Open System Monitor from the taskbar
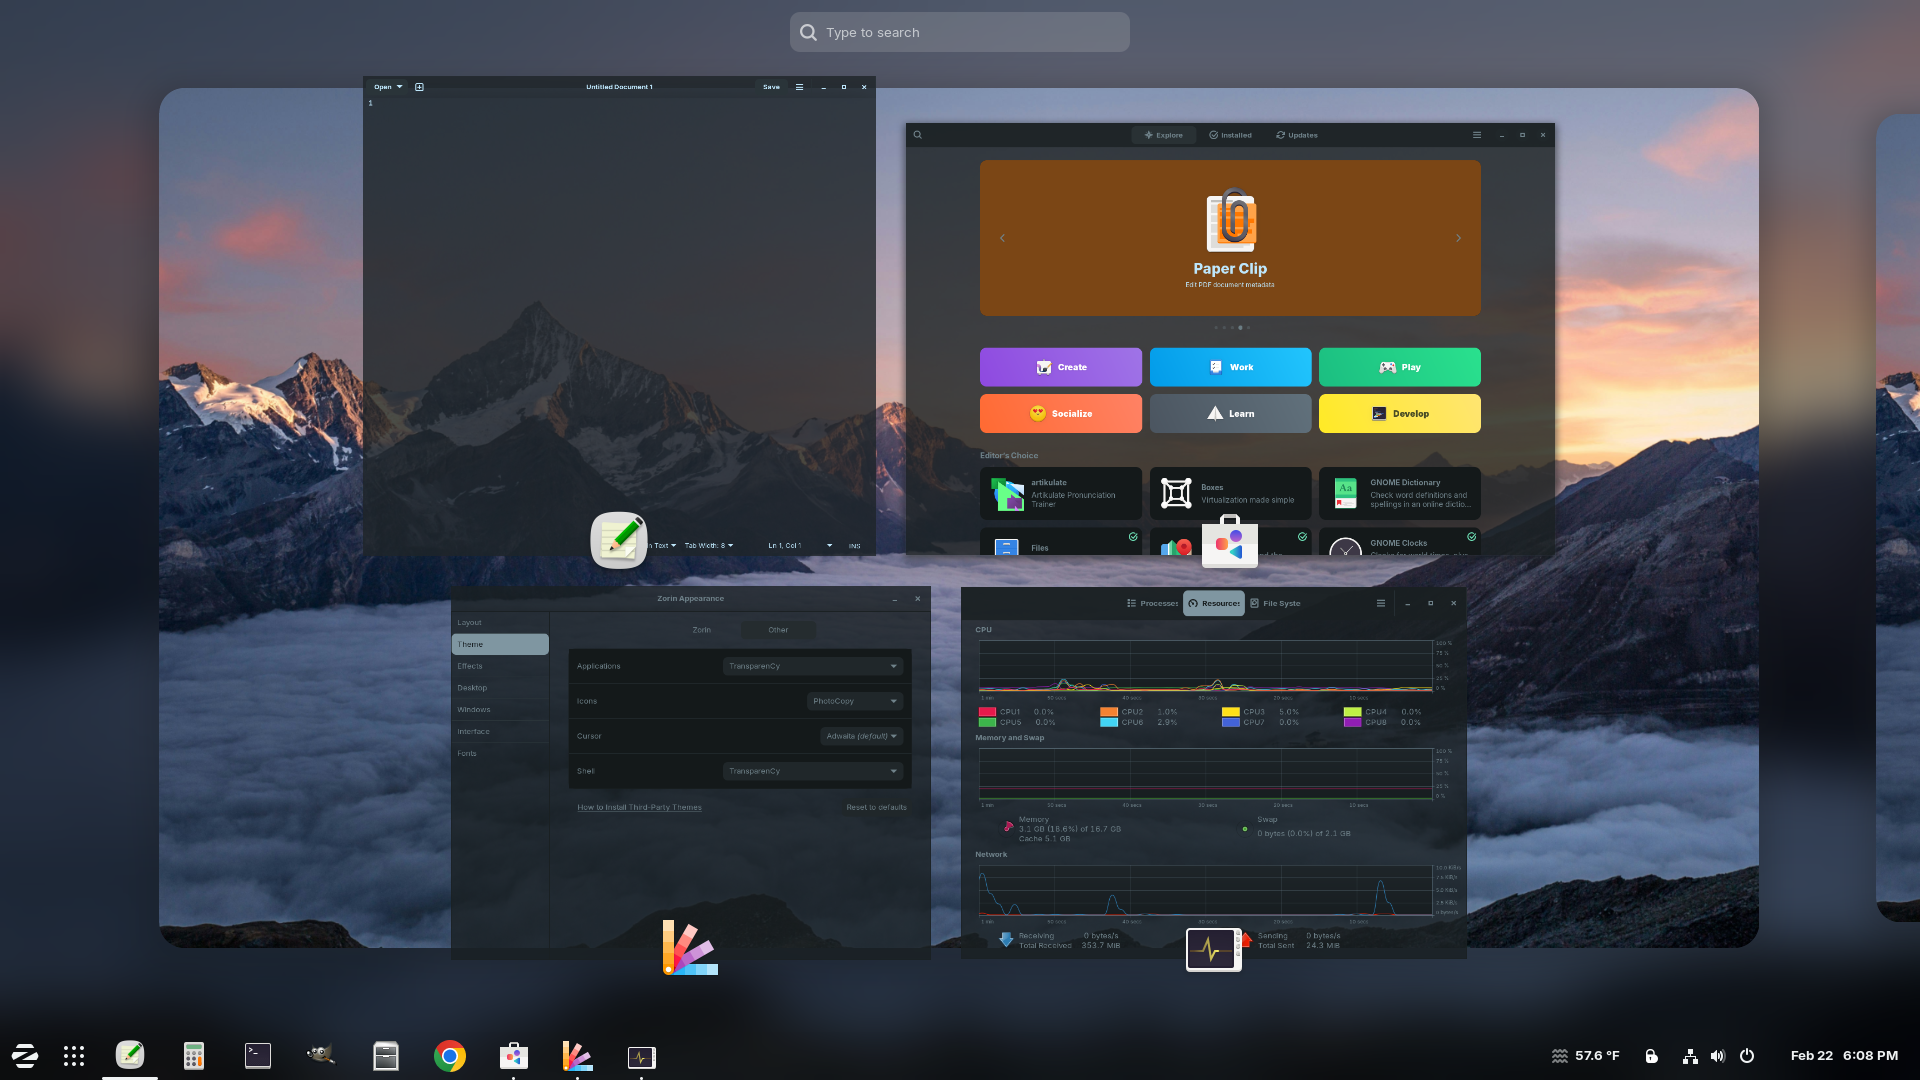Viewport: 1920px width, 1080px height. pyautogui.click(x=641, y=1057)
